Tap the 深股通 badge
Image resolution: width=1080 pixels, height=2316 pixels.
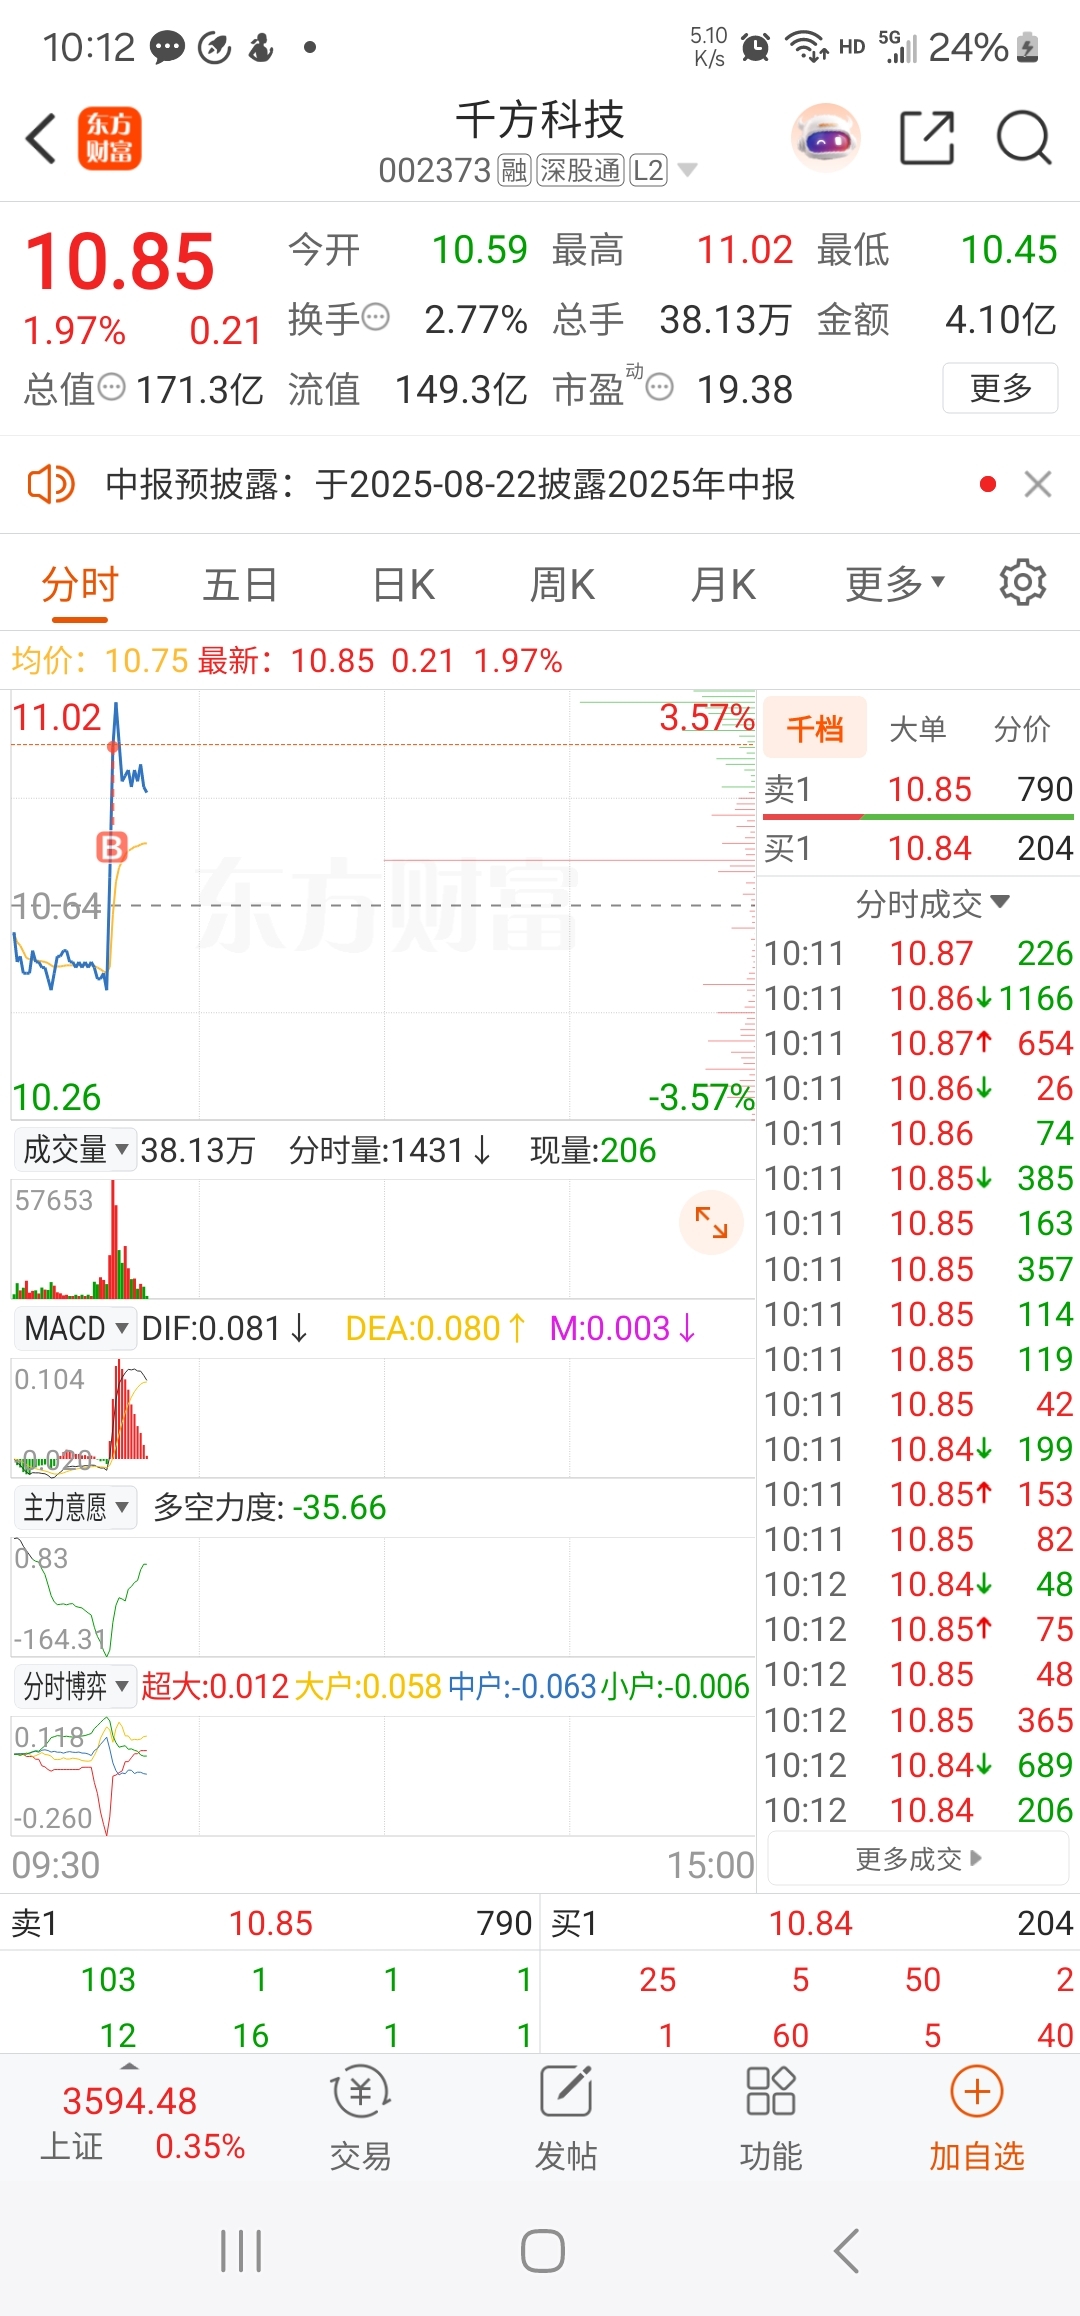pos(581,171)
